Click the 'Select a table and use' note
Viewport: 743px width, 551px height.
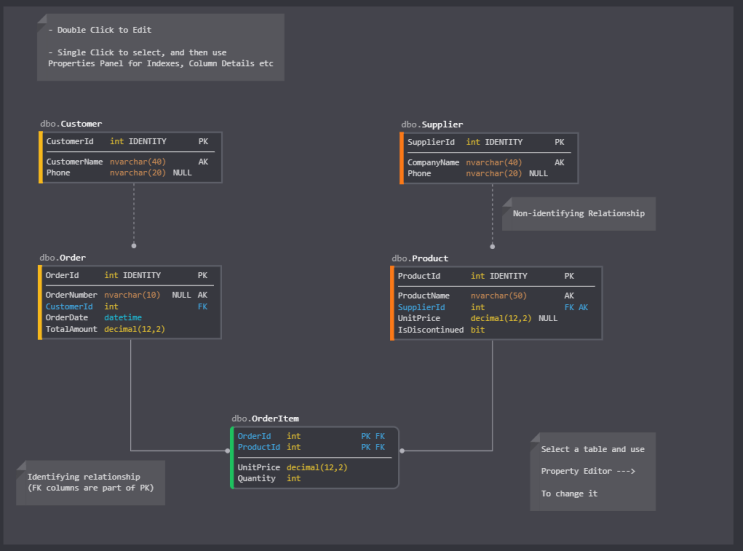592,471
